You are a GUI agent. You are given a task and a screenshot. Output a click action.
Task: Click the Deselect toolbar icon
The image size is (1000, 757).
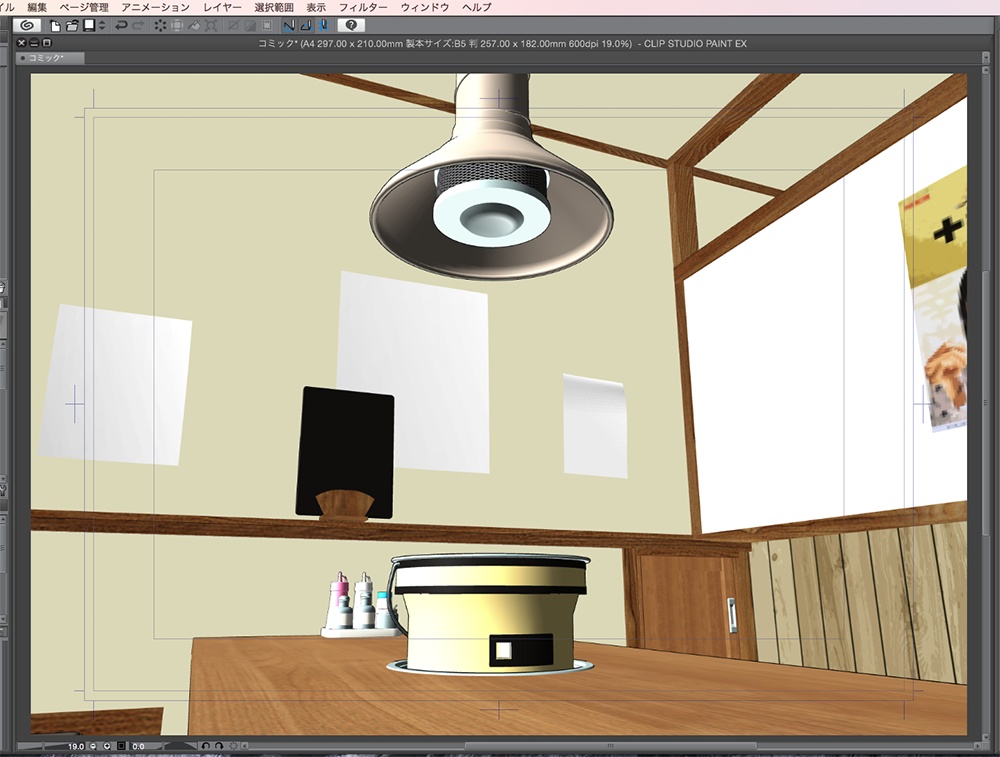[x=233, y=26]
